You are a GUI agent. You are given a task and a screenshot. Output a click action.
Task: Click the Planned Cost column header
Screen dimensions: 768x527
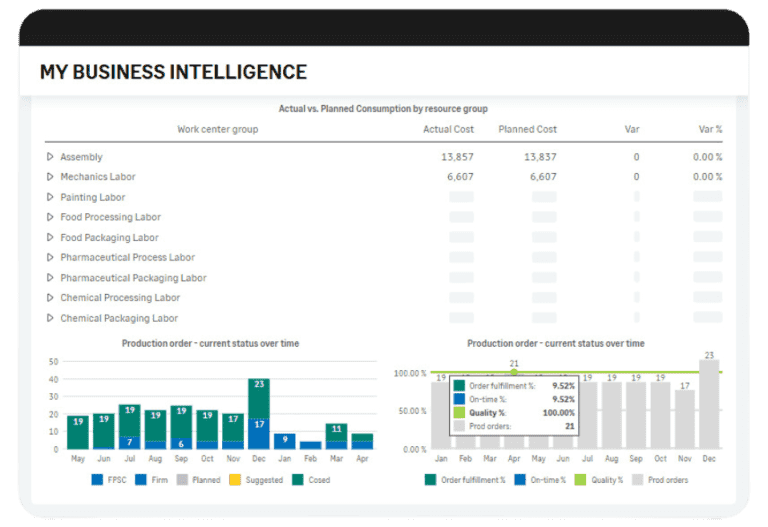527,129
